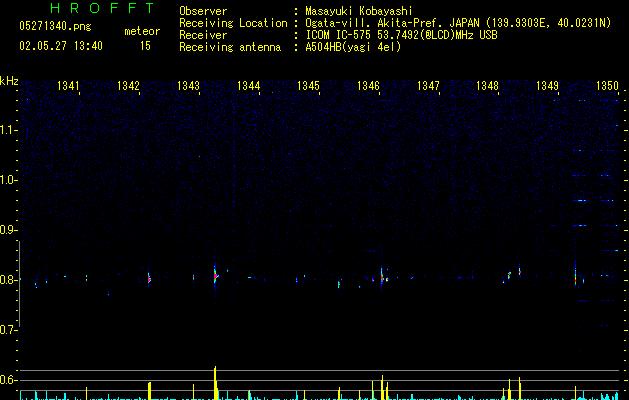Select ICOM IC-575 53.7492 MHz USB text
629x400 pixels.
(401, 35)
